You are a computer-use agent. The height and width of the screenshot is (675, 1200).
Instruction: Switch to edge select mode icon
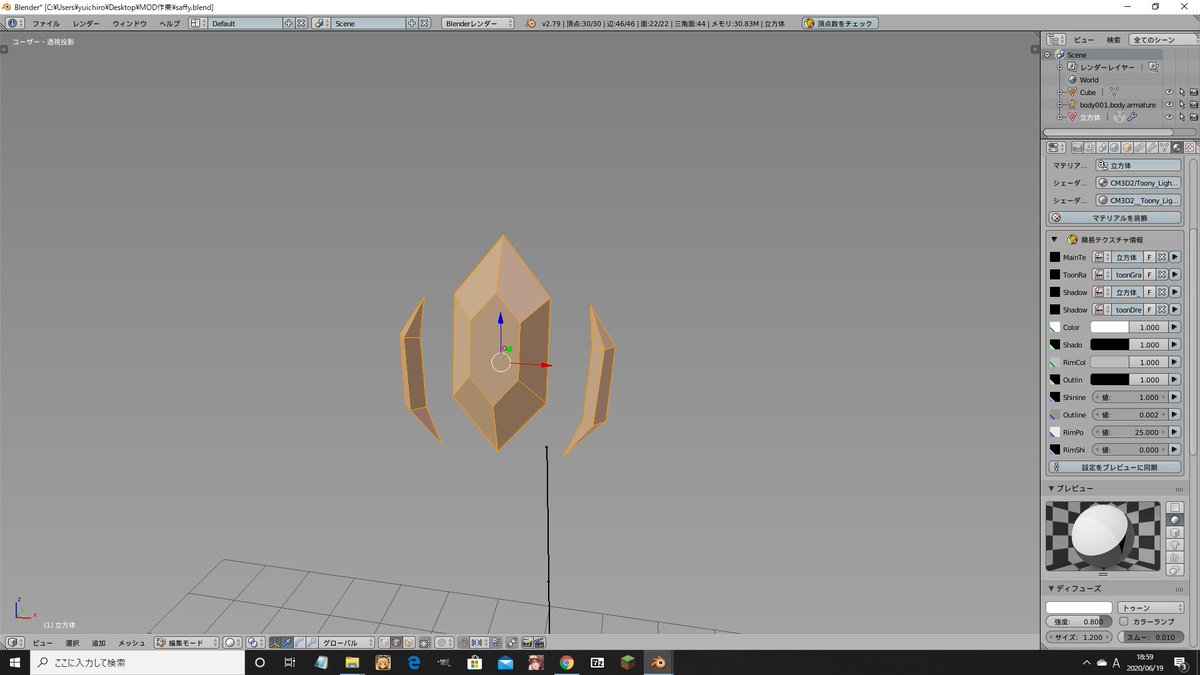(x=396, y=642)
